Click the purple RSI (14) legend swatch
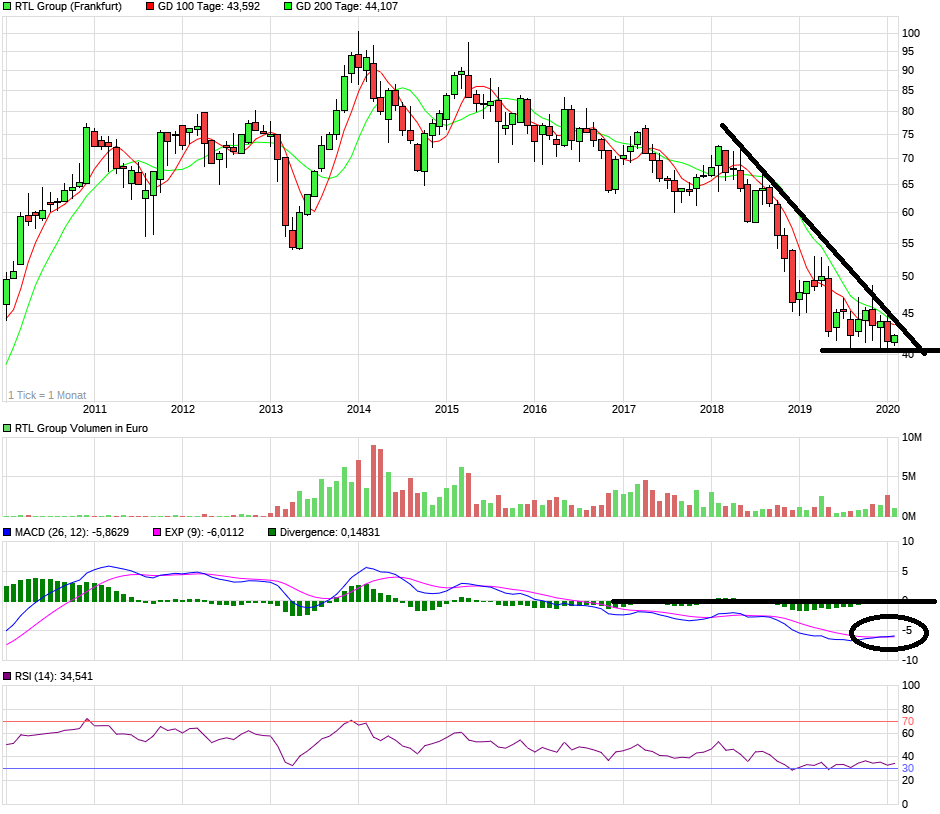940x814 pixels. tap(8, 677)
